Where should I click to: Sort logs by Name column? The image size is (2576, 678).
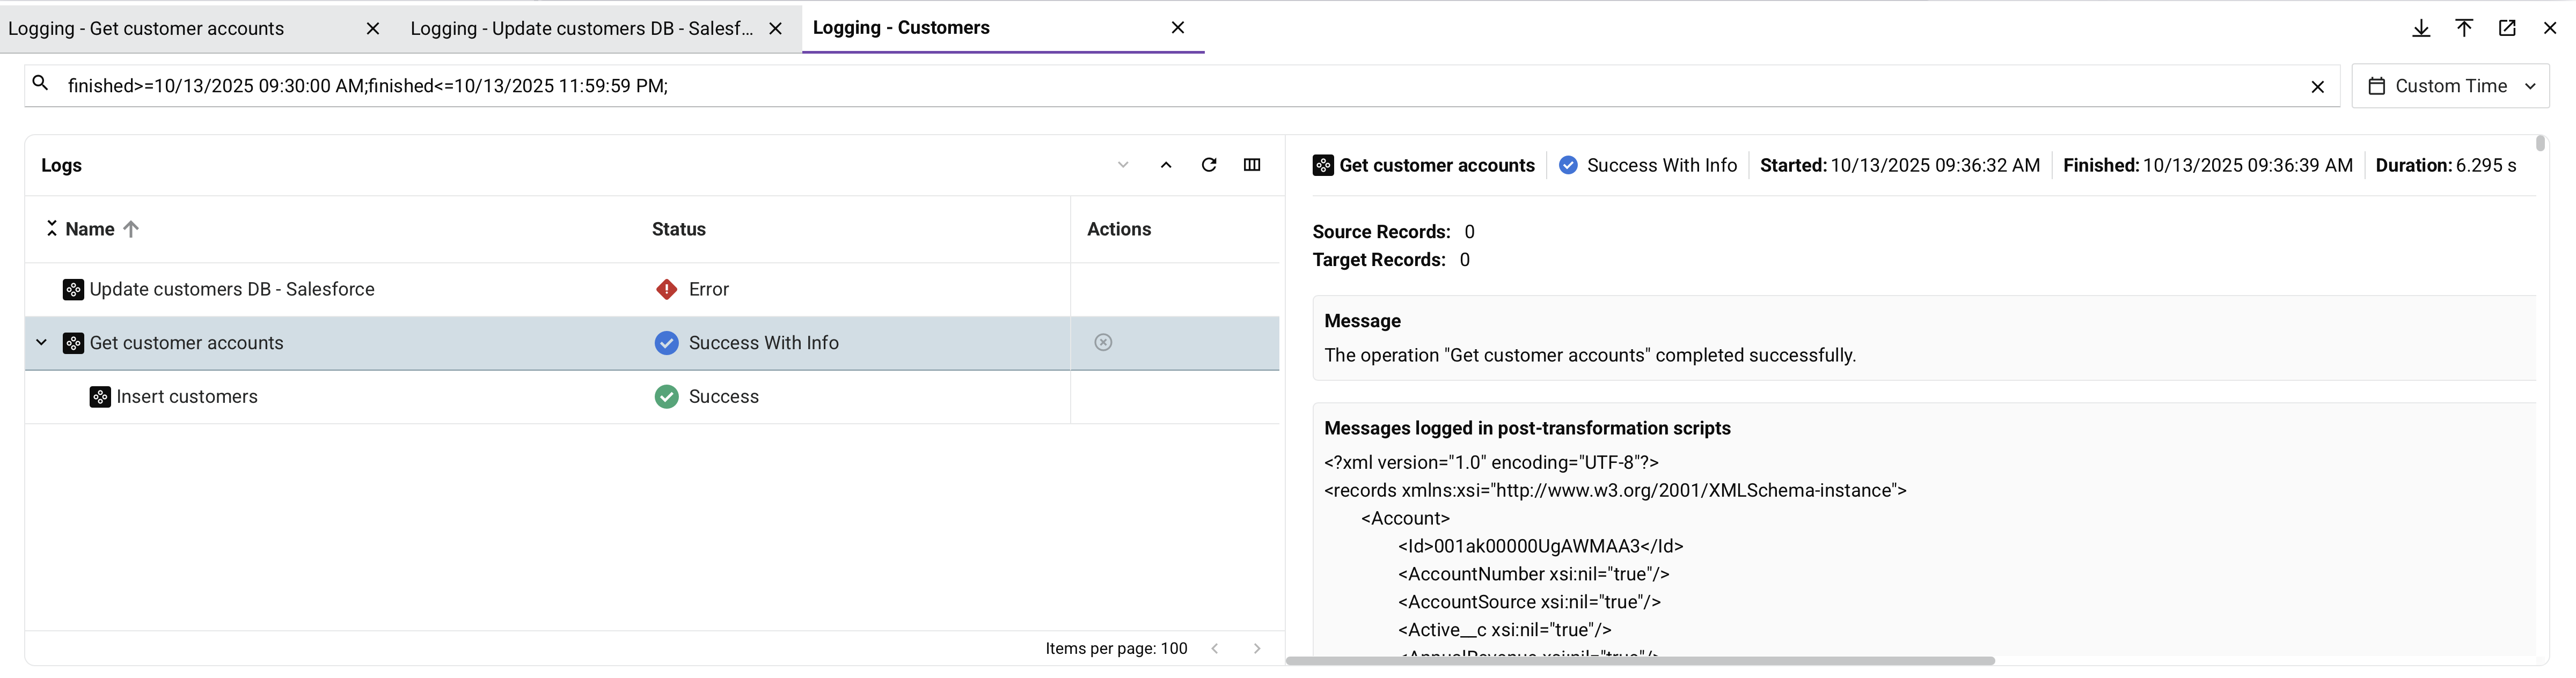pos(91,229)
